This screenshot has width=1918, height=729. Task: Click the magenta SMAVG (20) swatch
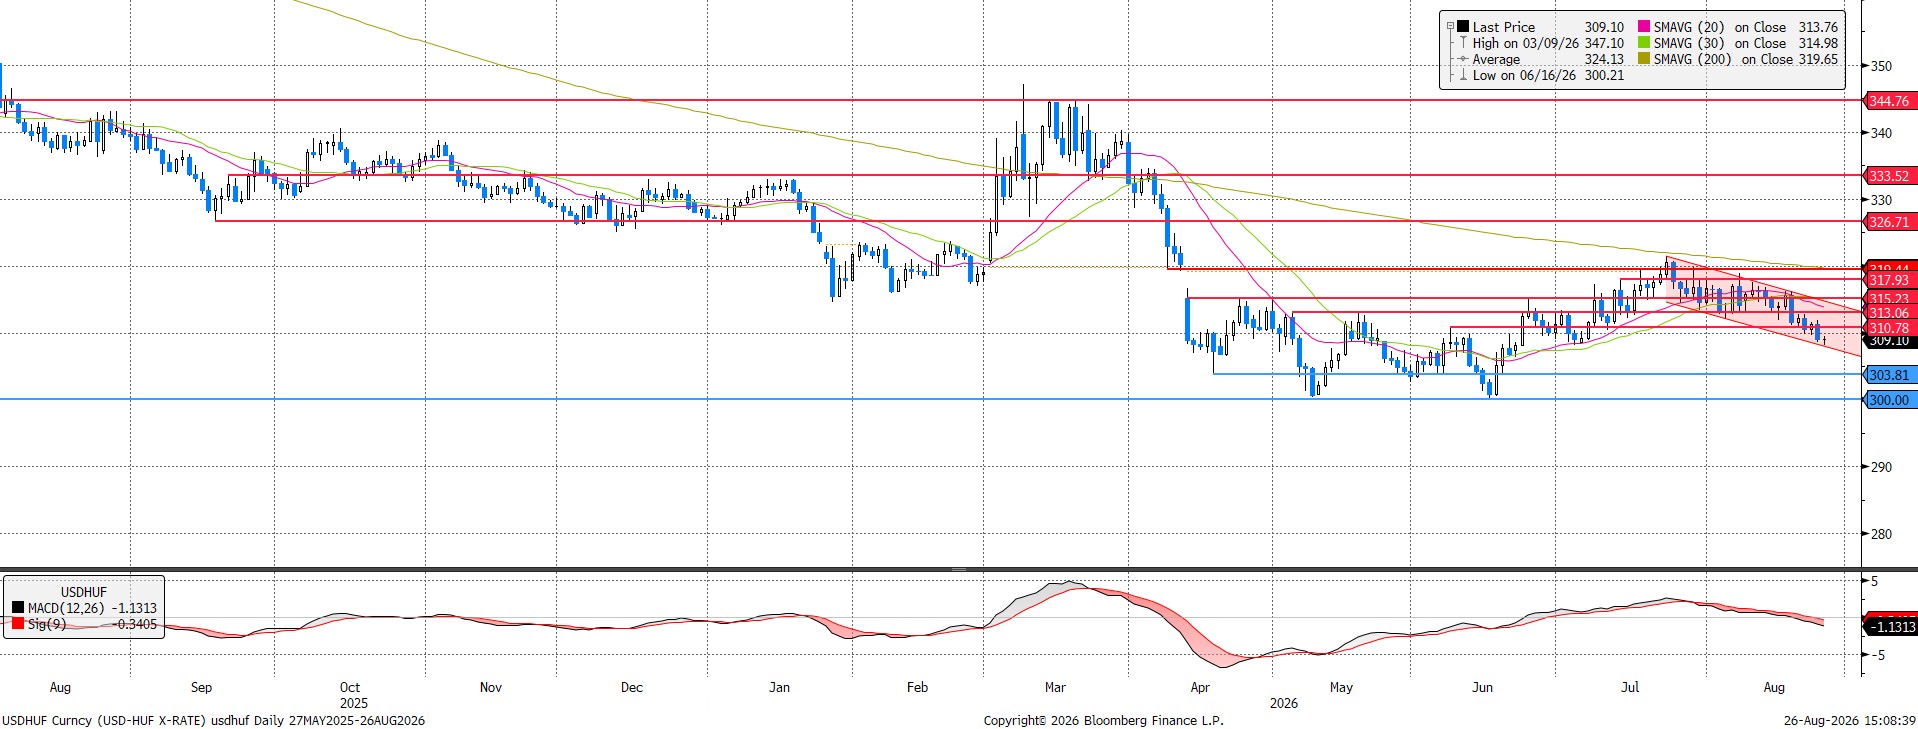tap(1644, 27)
